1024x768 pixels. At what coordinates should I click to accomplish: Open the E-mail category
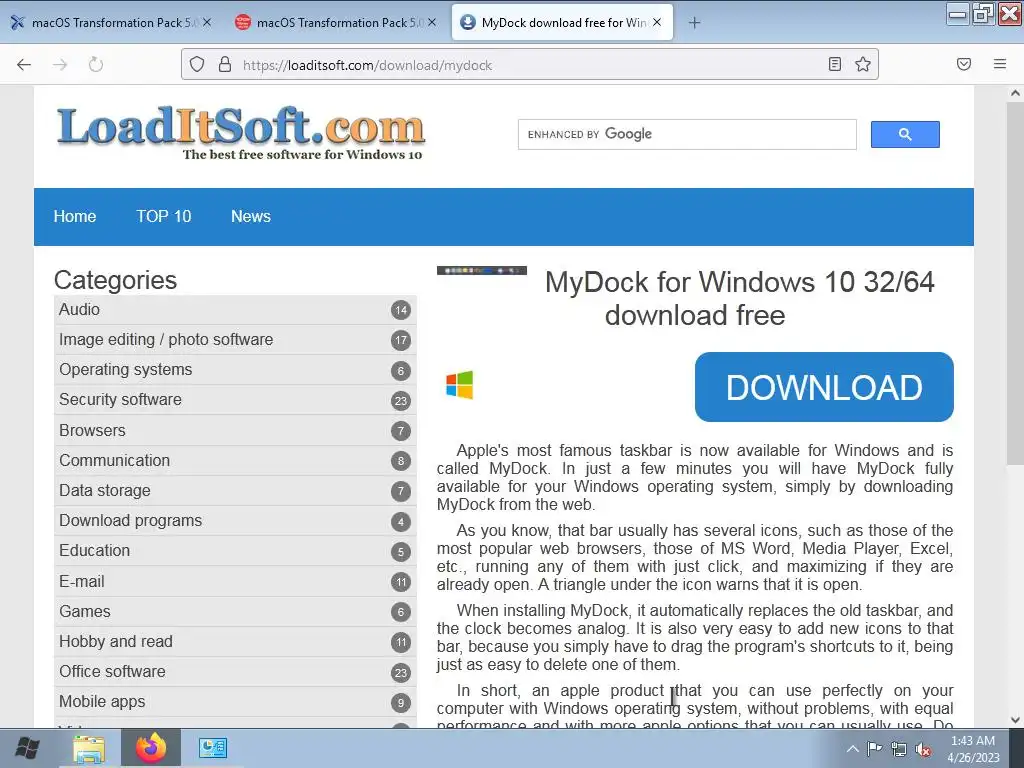point(235,581)
